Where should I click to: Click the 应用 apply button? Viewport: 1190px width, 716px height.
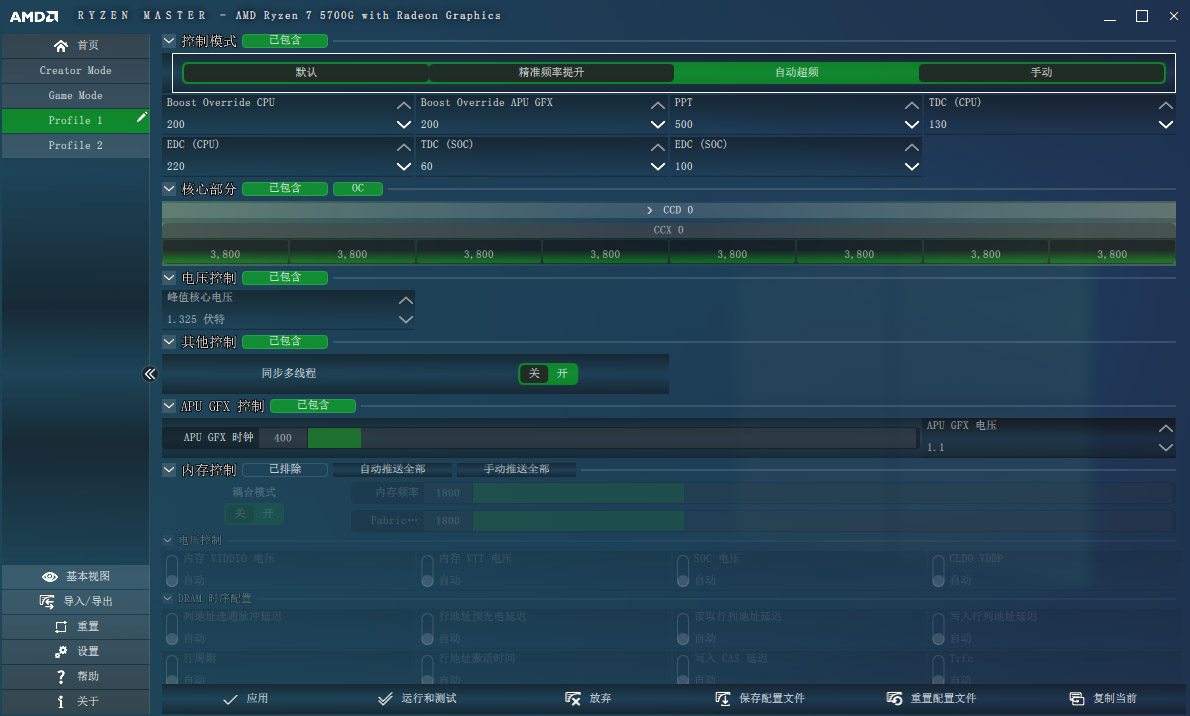(x=245, y=699)
